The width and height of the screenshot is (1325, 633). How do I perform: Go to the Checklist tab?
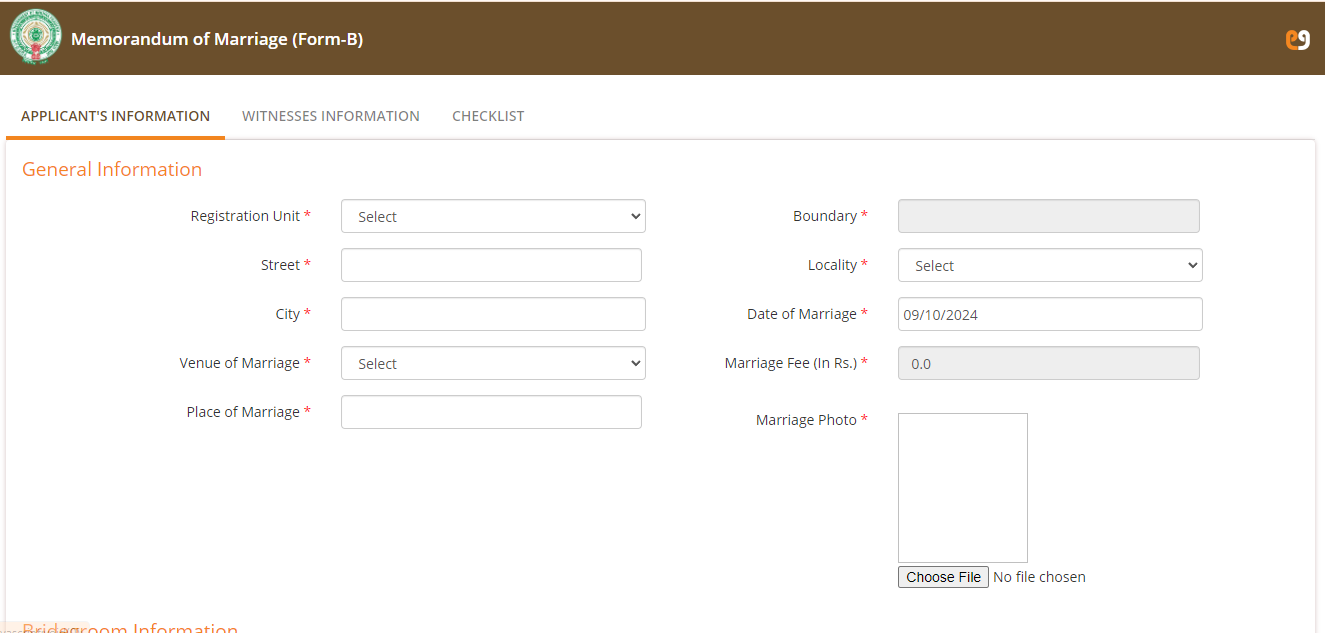488,116
